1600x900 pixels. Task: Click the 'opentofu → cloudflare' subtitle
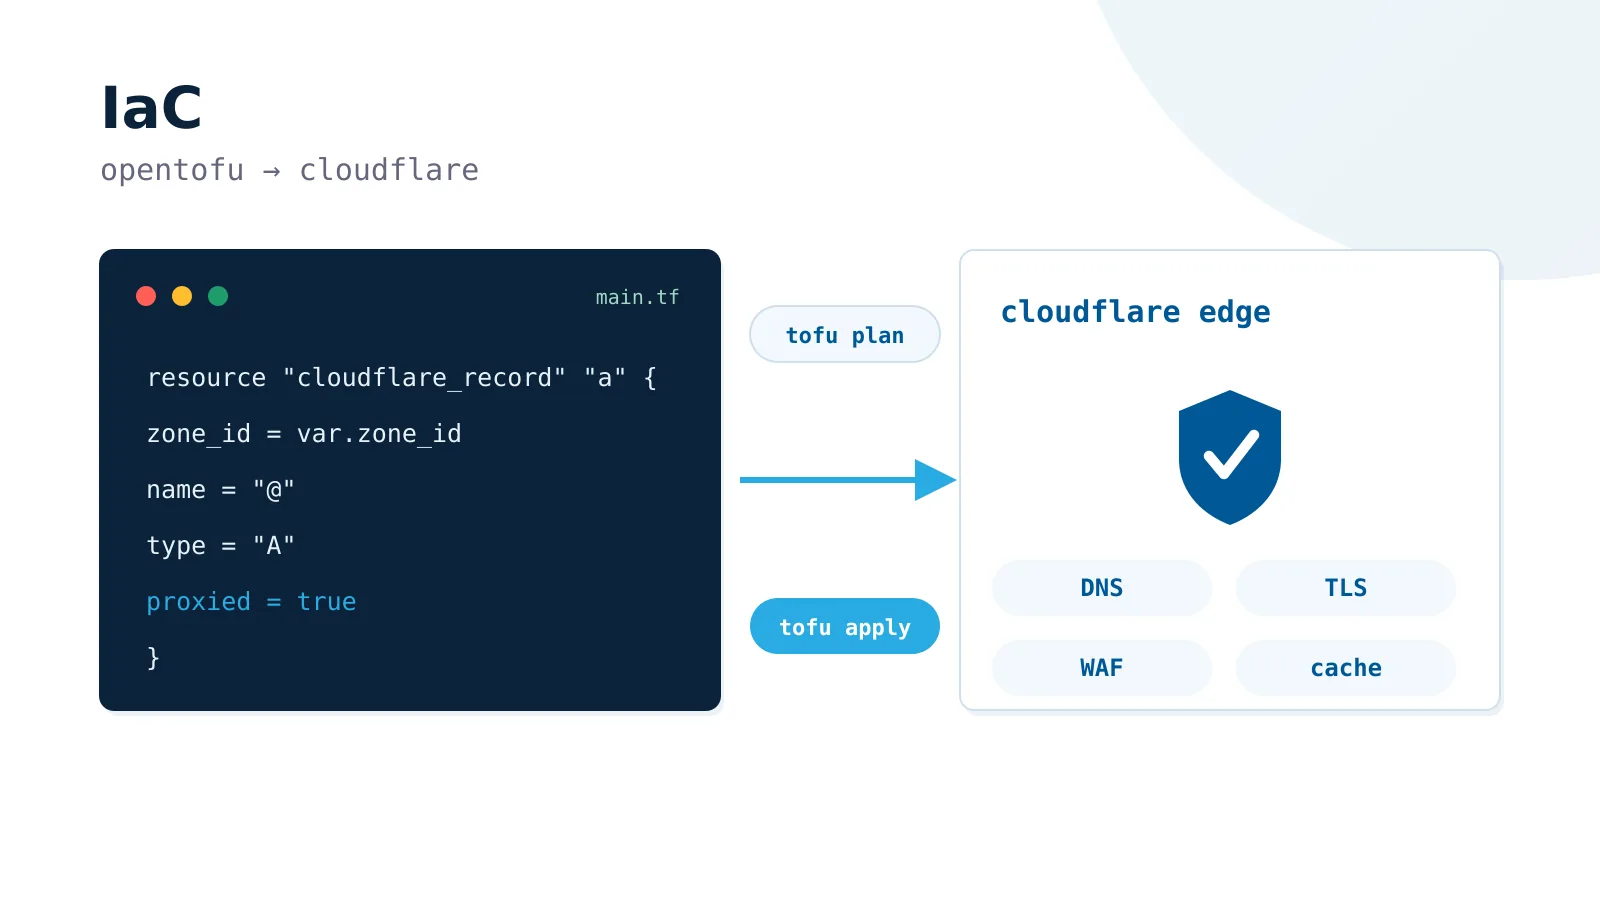point(289,170)
